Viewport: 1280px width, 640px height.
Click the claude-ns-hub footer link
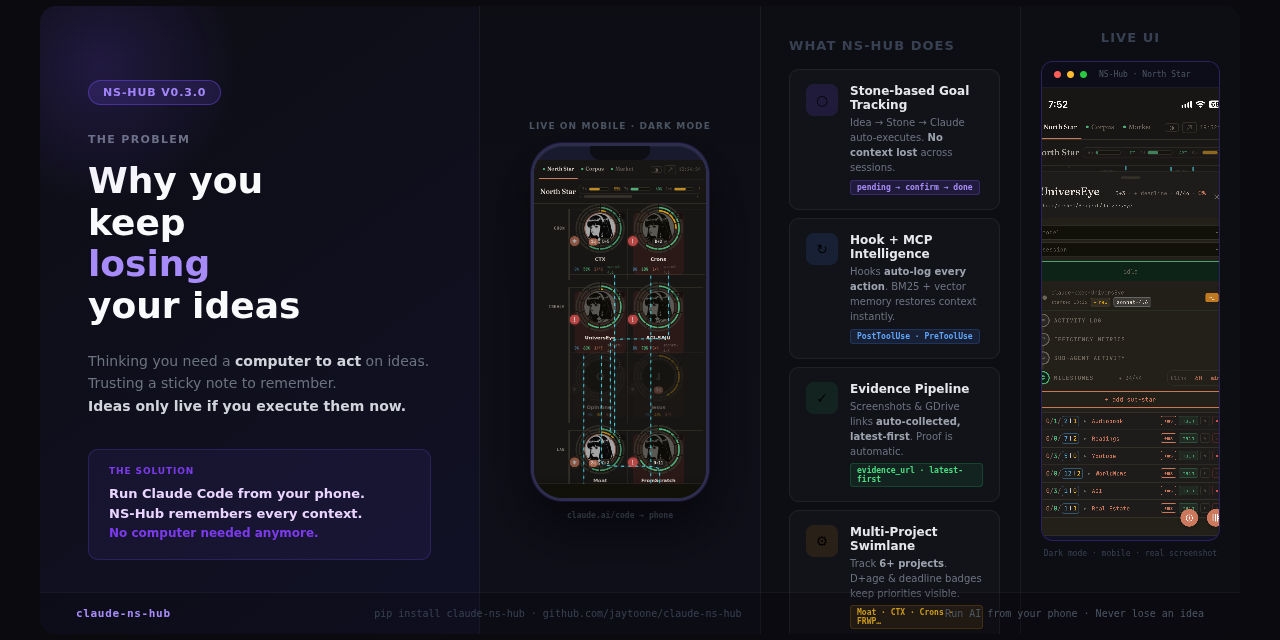[123, 613]
